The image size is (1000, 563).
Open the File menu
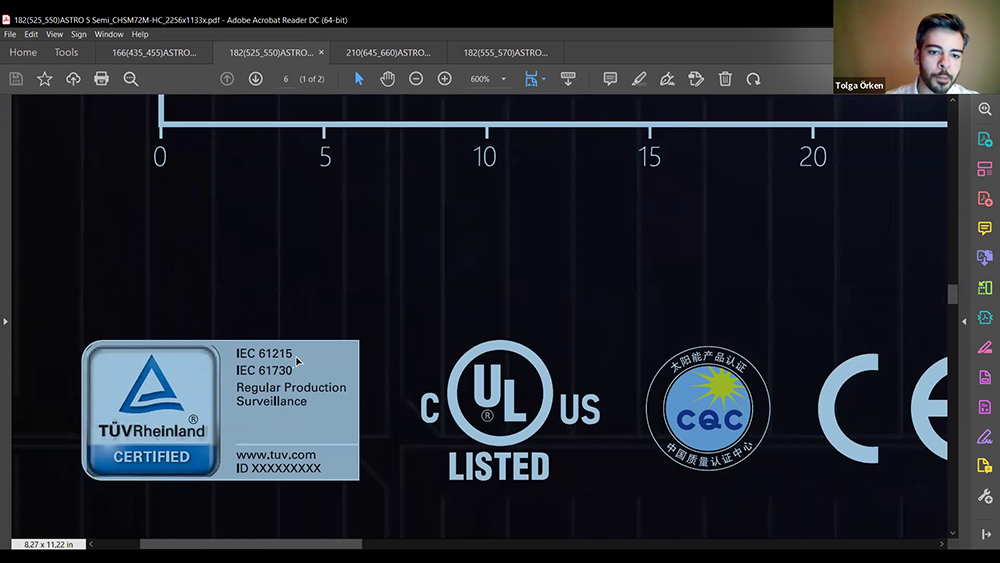(x=10, y=34)
